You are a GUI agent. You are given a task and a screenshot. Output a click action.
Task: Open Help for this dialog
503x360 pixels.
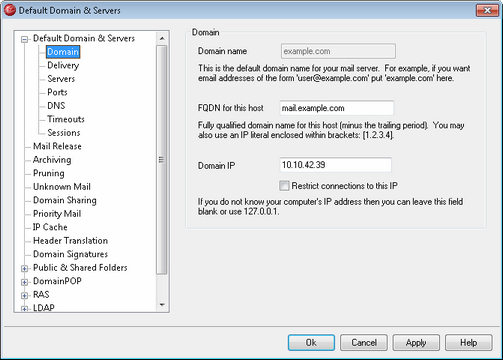point(468,343)
